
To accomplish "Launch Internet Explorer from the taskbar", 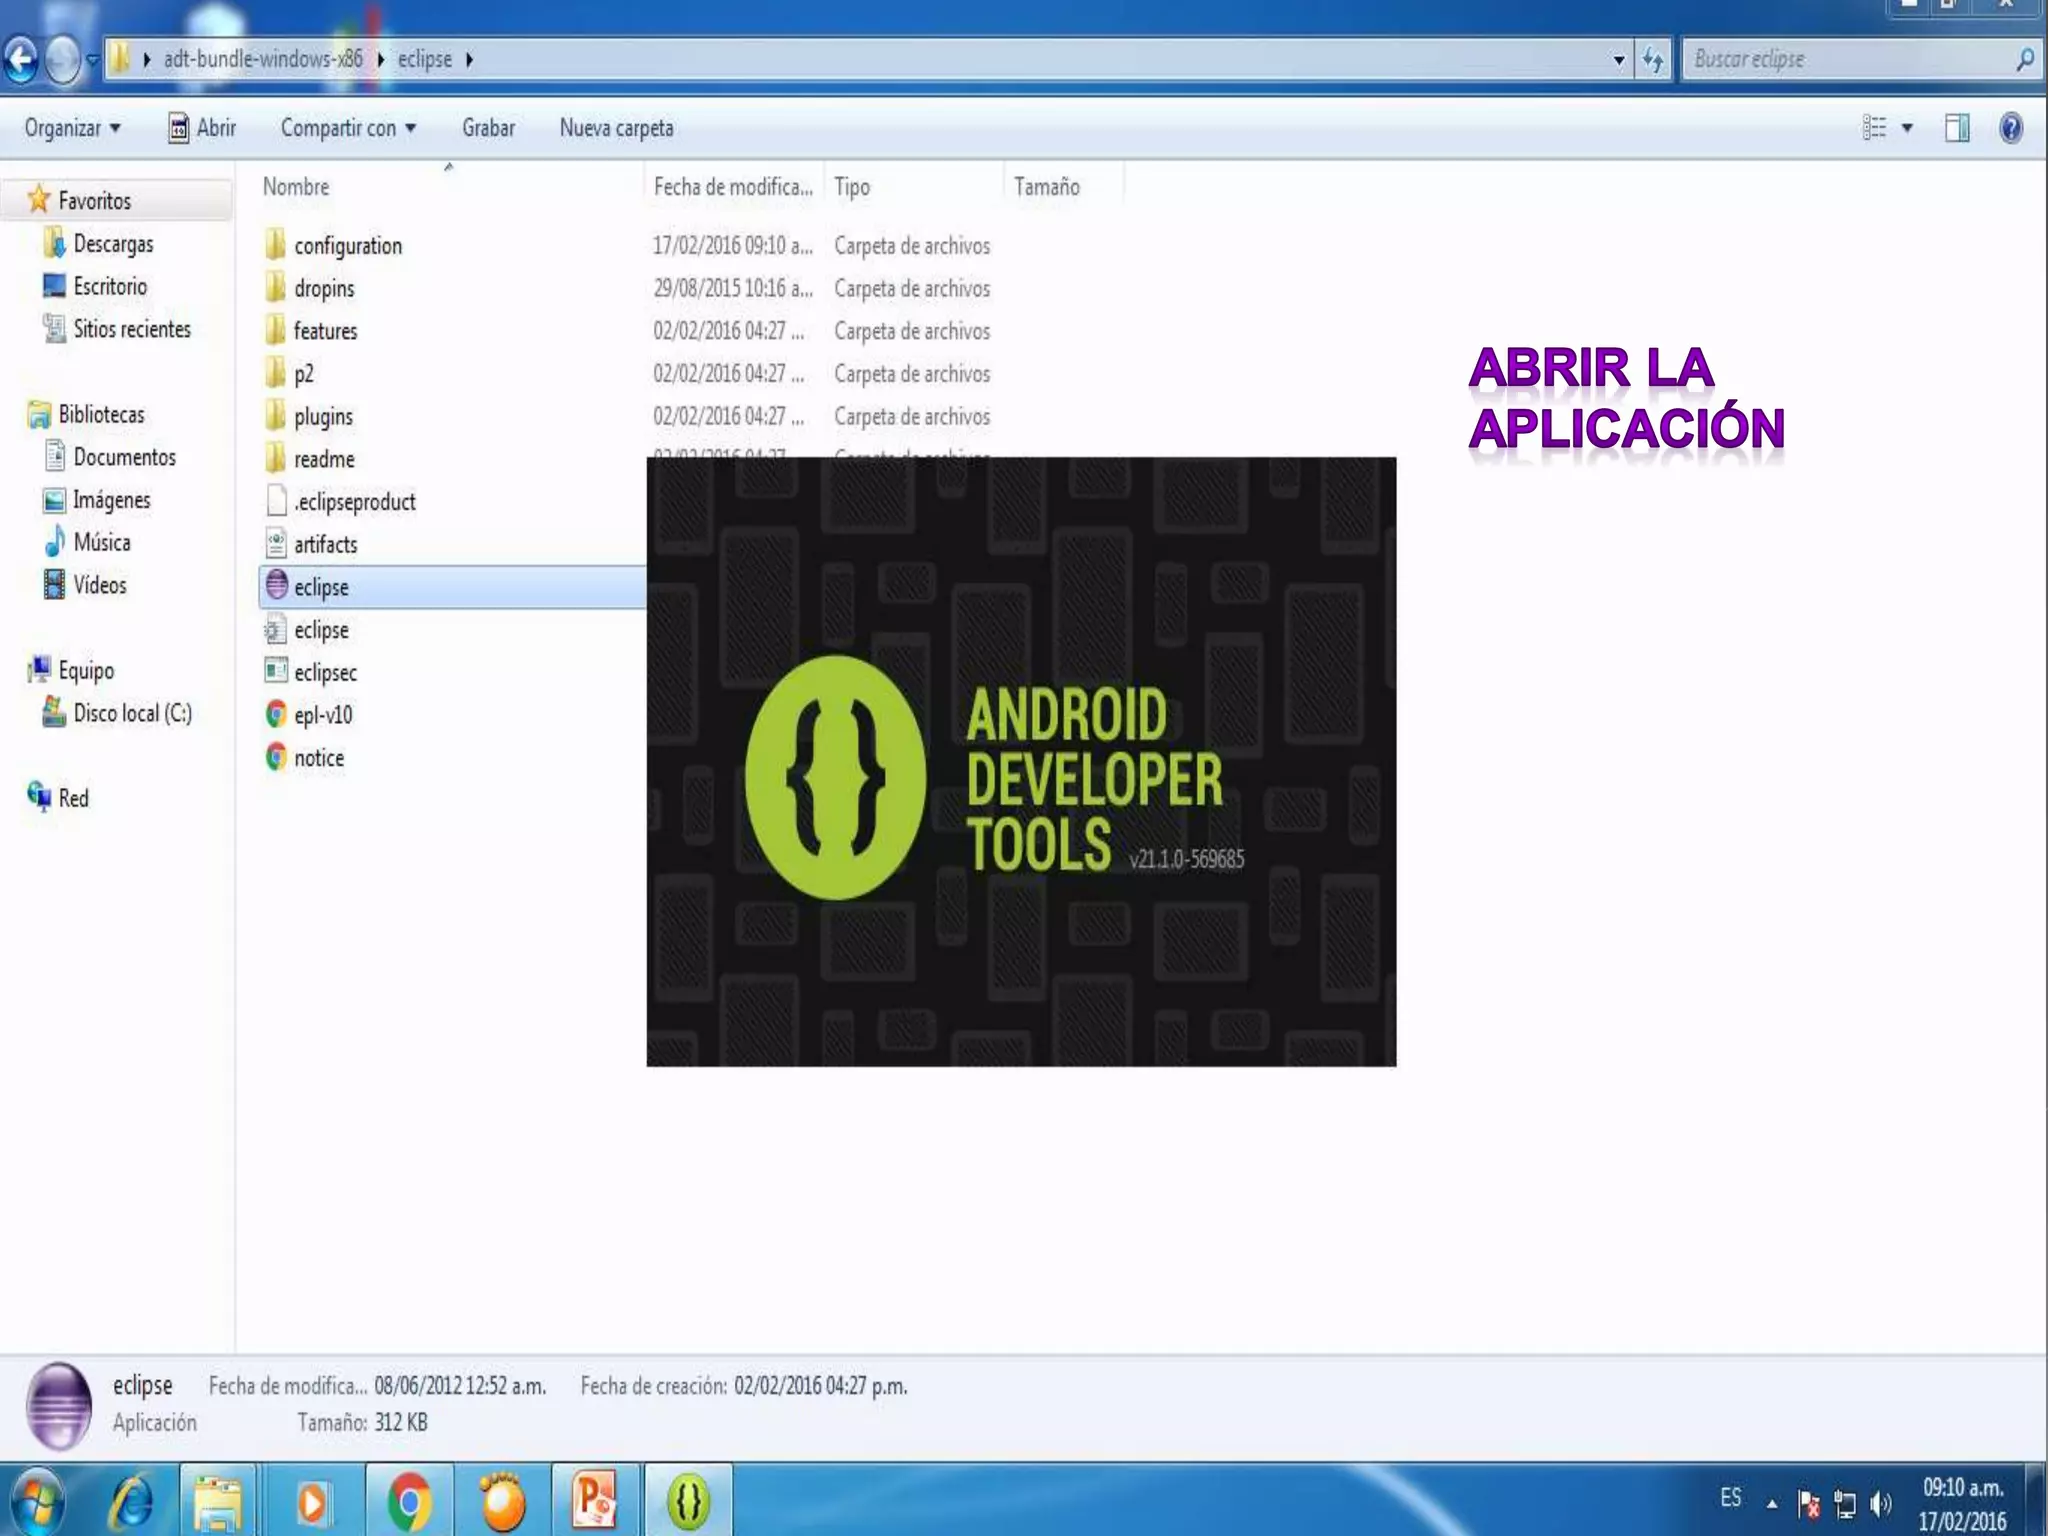I will coord(131,1501).
